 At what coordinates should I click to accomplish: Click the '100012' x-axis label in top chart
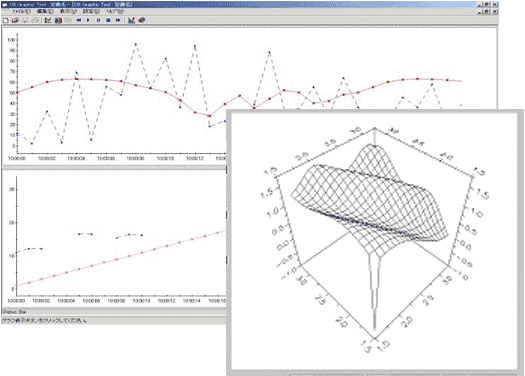tap(195, 158)
